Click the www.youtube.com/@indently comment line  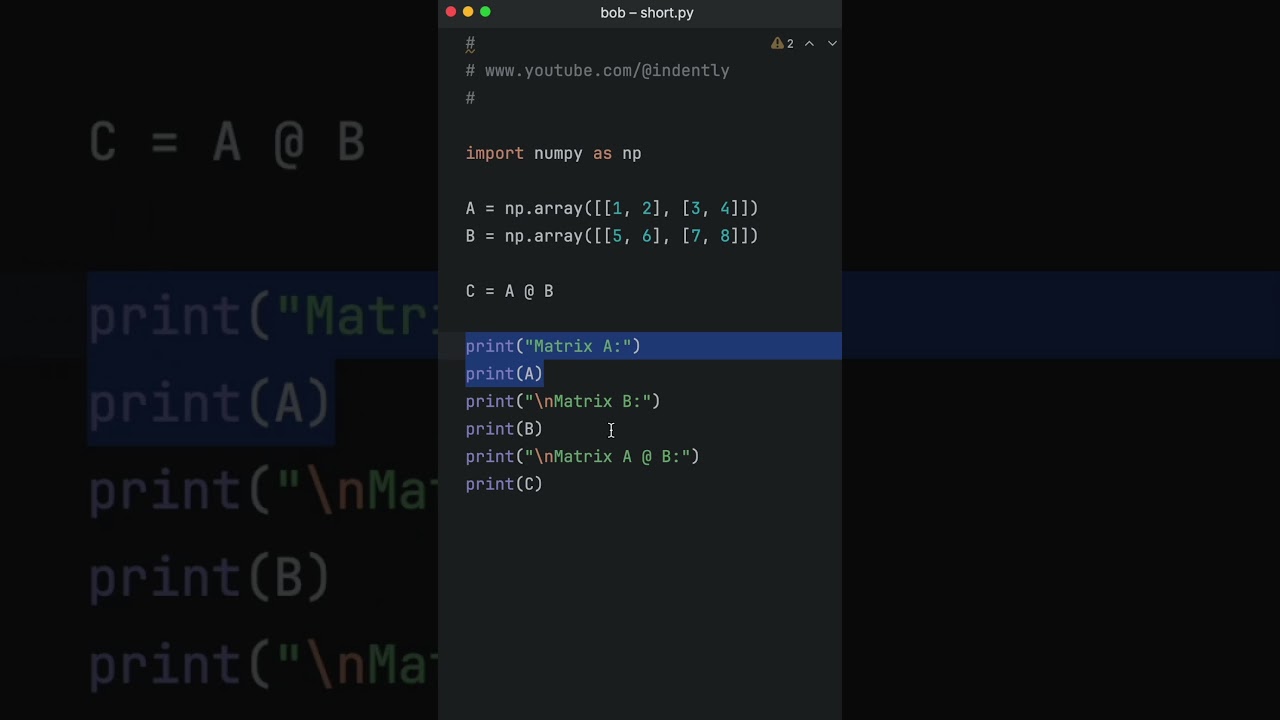coord(597,71)
